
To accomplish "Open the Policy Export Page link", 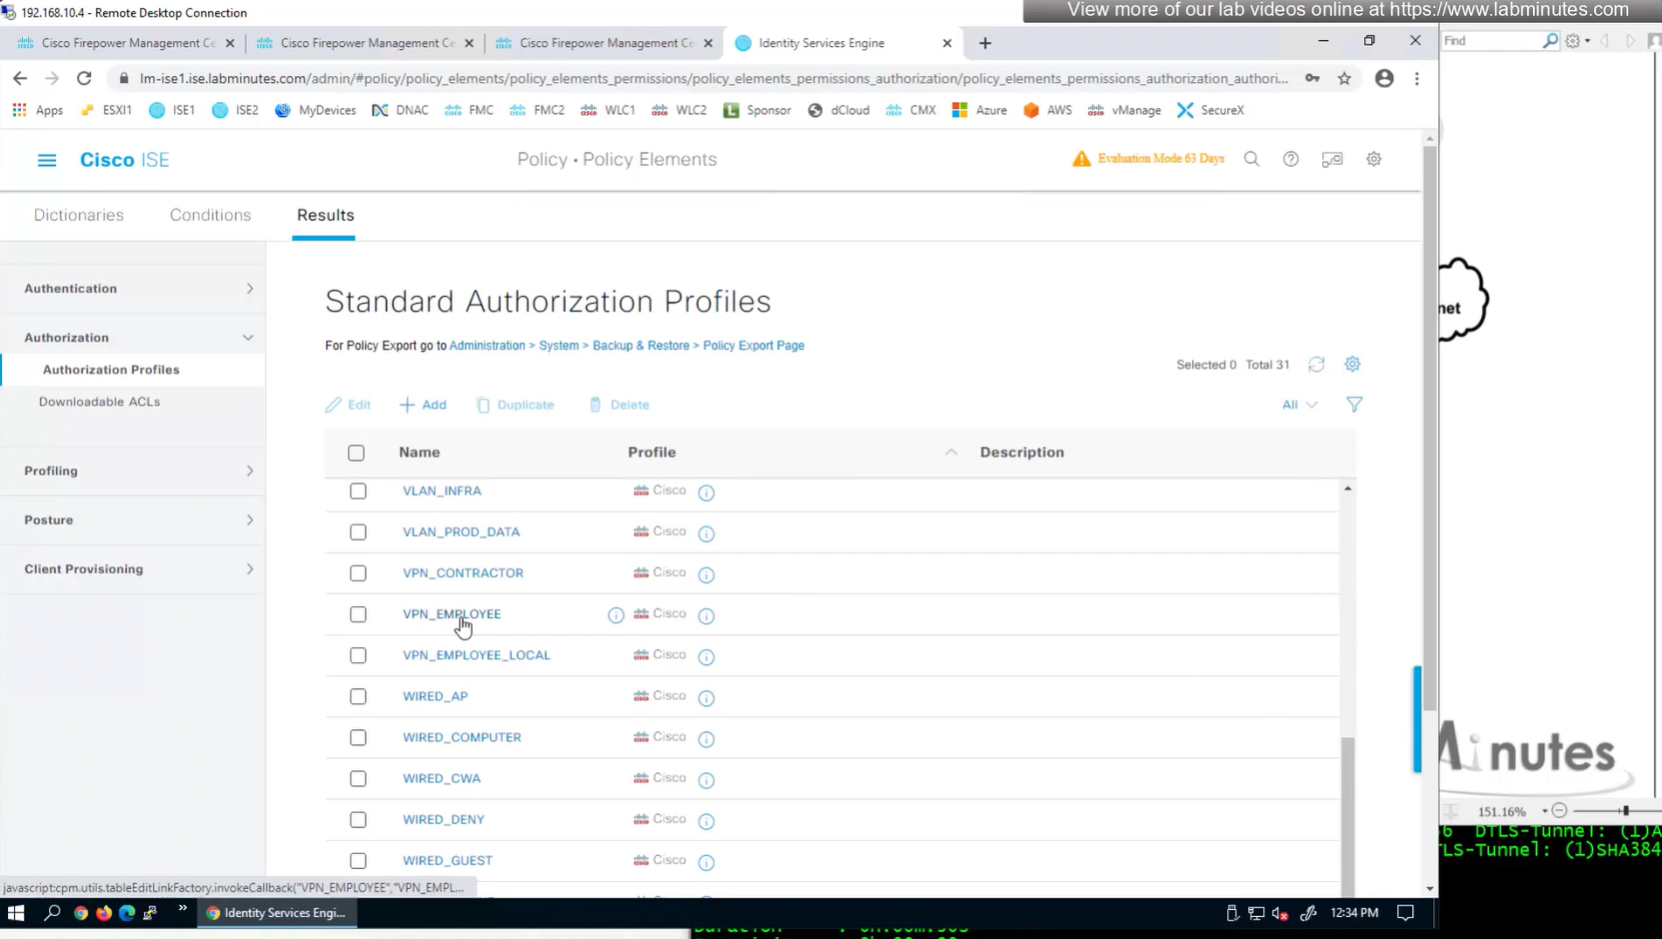I will (x=753, y=346).
